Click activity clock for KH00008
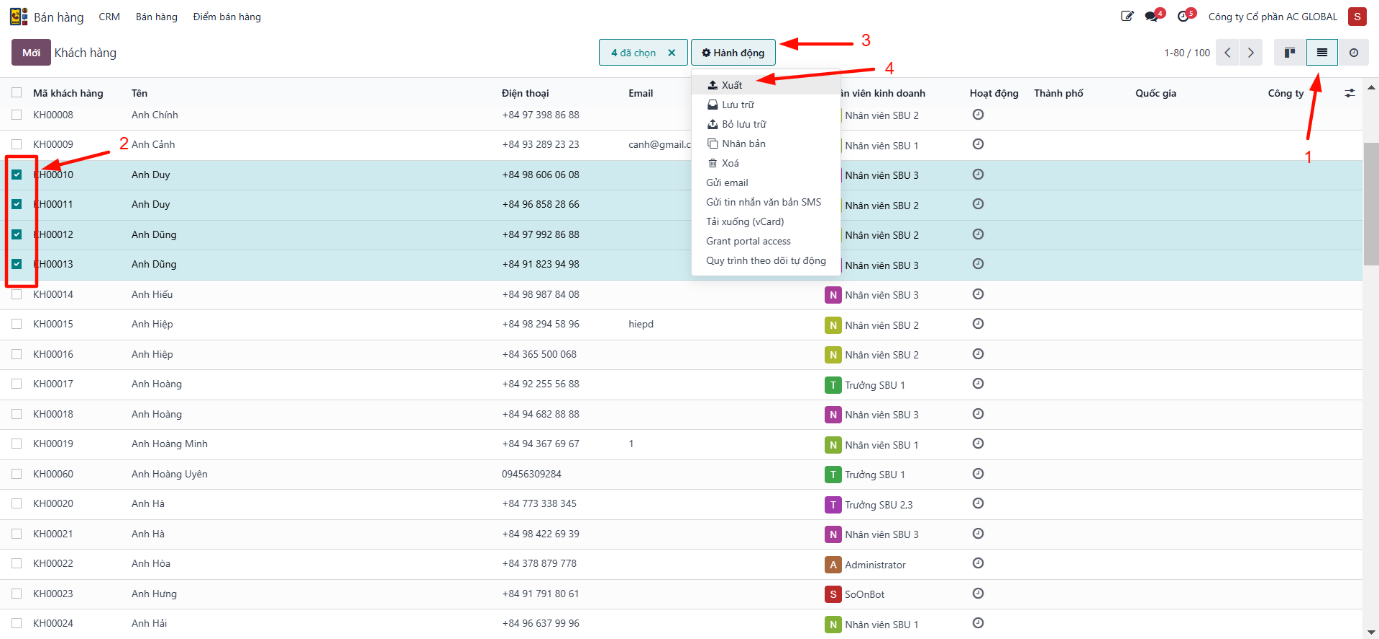Image resolution: width=1379 pixels, height=639 pixels. pos(978,115)
